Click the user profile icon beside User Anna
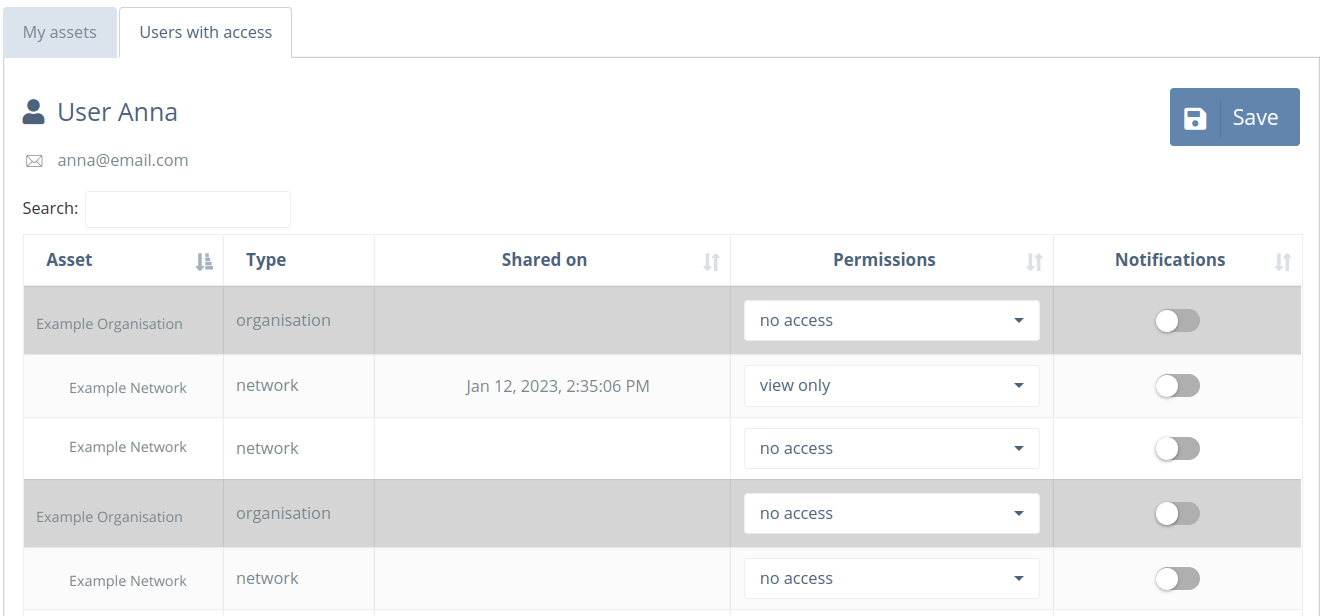Viewport: 1331px width, 616px height. click(x=34, y=112)
